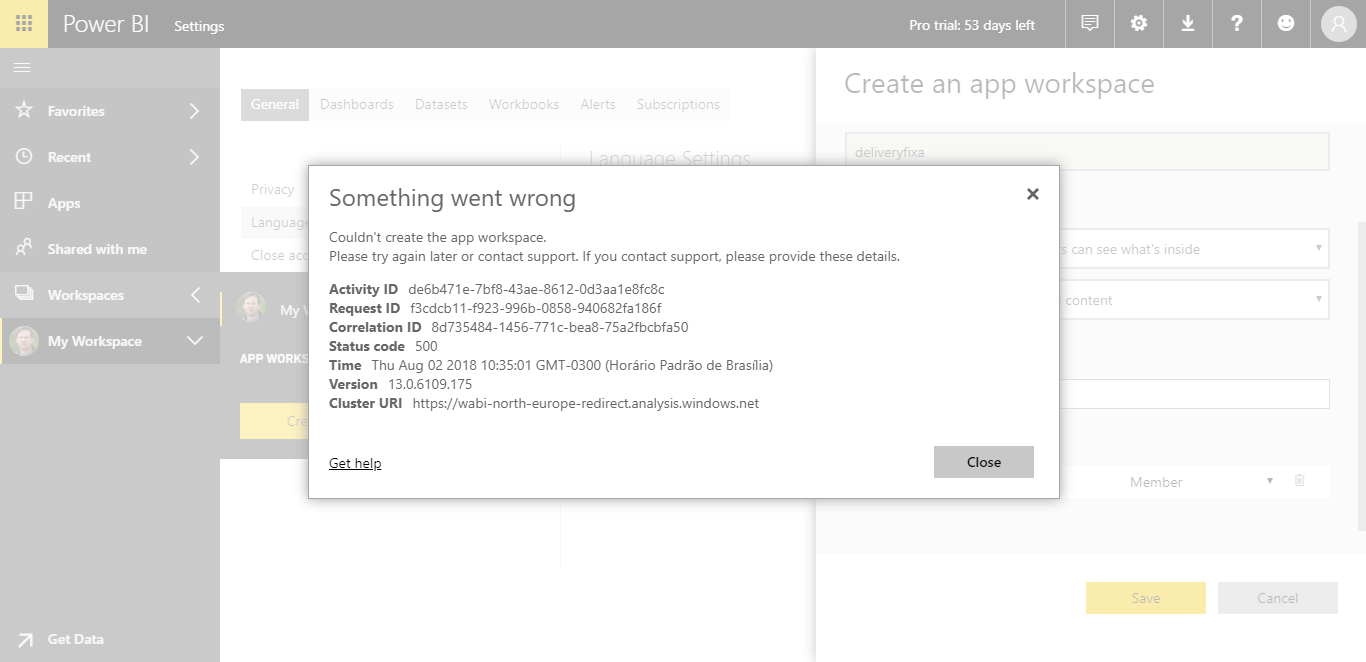Click the Apps grid icon

(24, 202)
